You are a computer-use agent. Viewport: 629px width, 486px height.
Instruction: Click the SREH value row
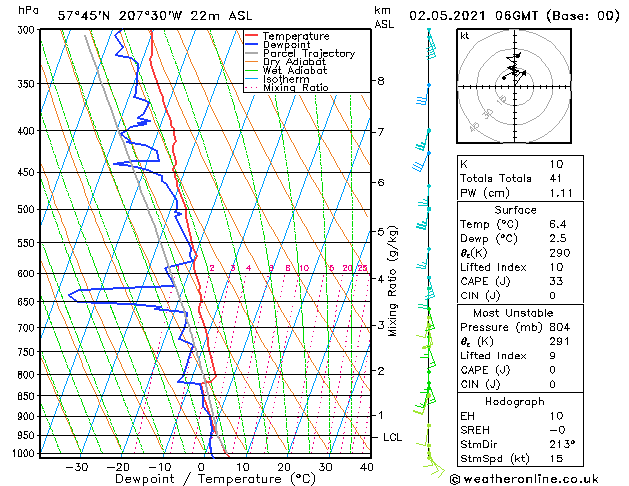pyautogui.click(x=520, y=430)
